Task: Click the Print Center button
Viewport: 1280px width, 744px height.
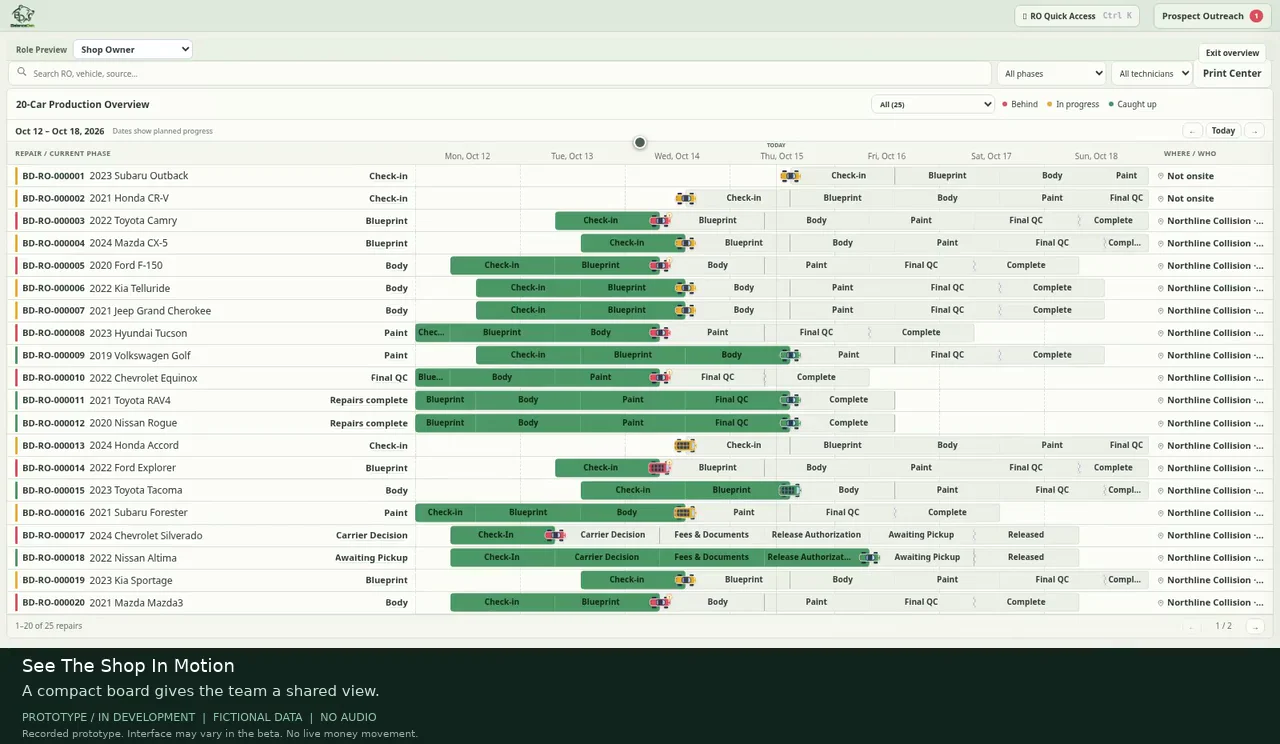Action: point(1232,73)
